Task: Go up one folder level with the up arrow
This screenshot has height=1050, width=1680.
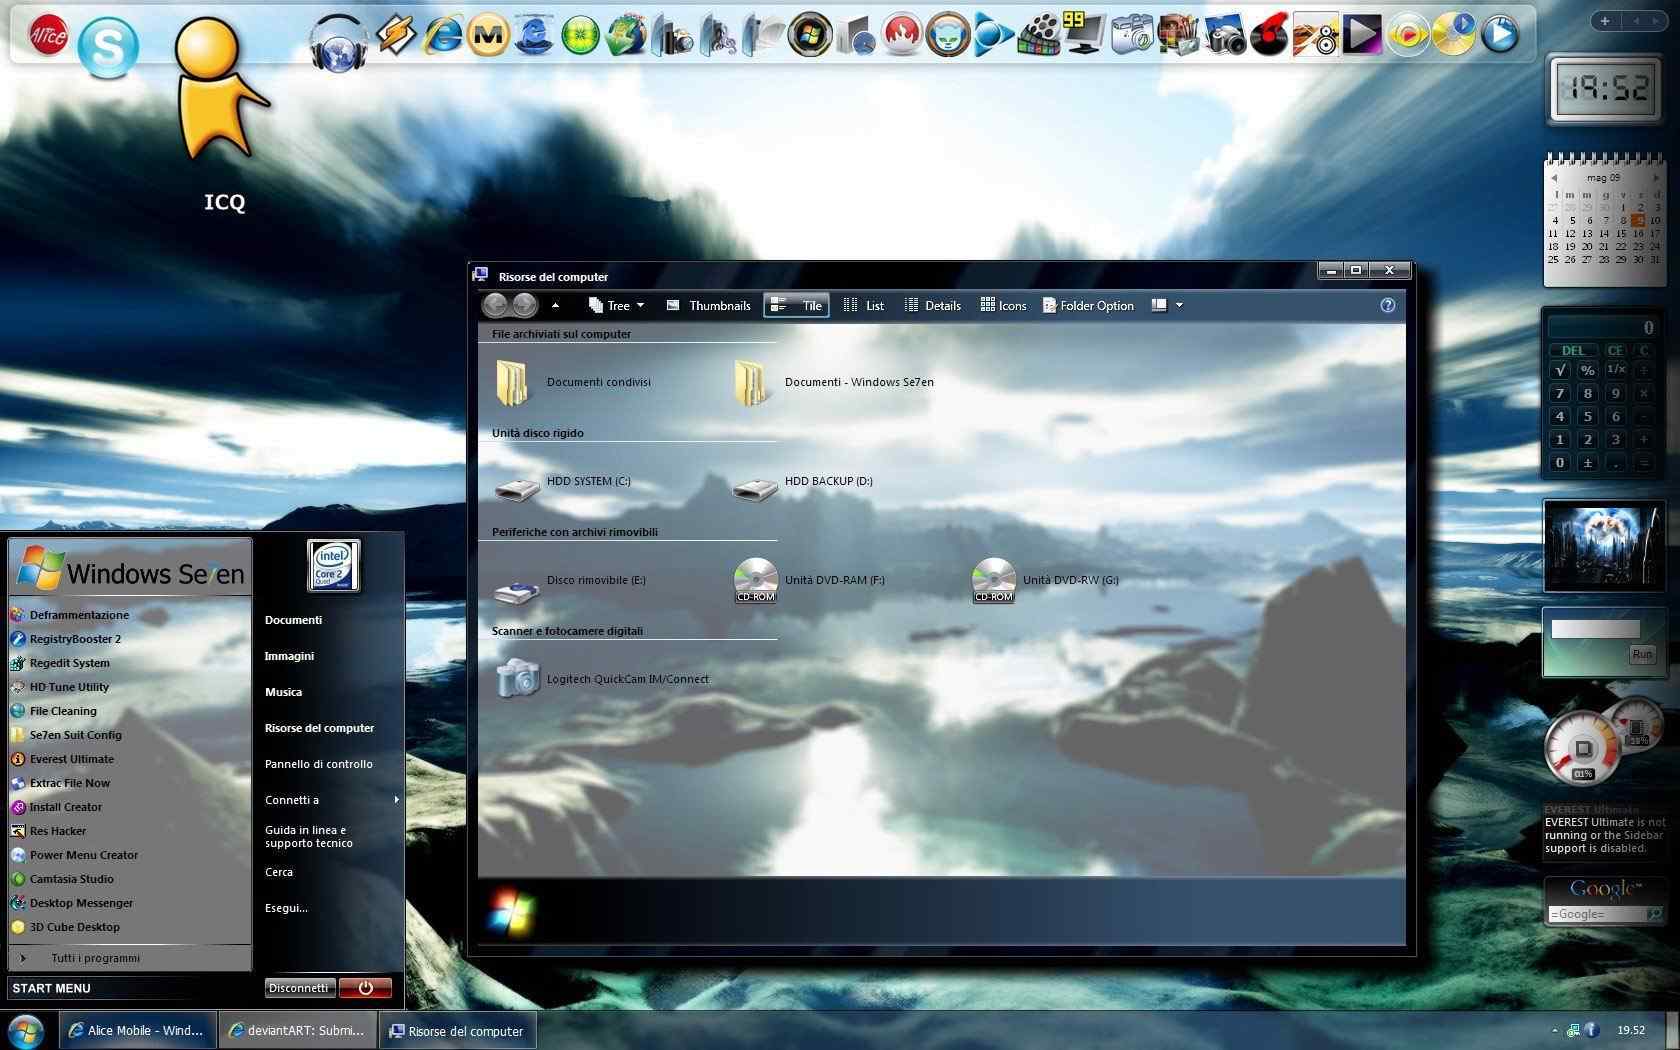Action: [555, 305]
